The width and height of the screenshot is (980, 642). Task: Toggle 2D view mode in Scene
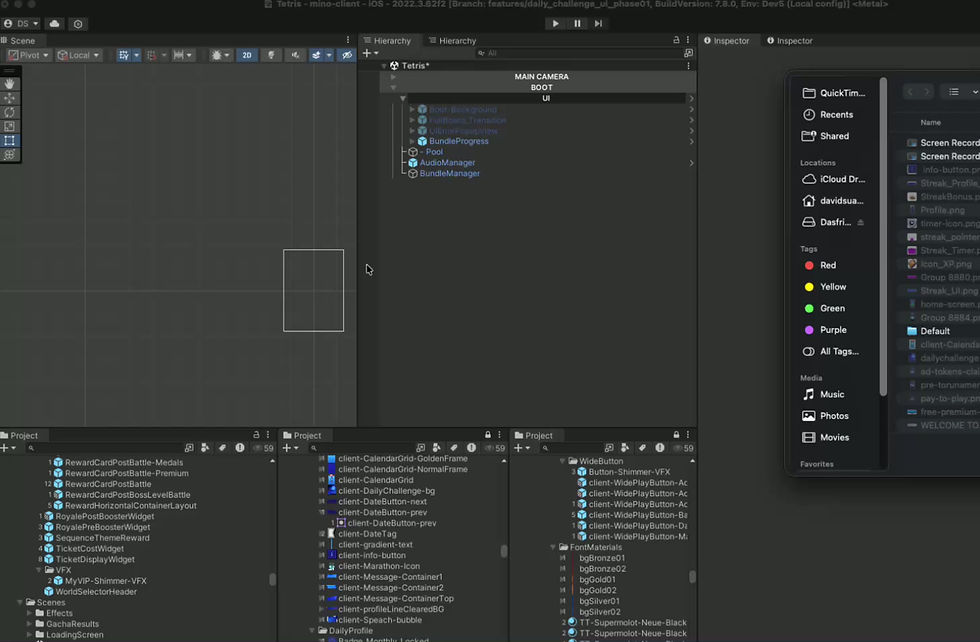pos(247,55)
